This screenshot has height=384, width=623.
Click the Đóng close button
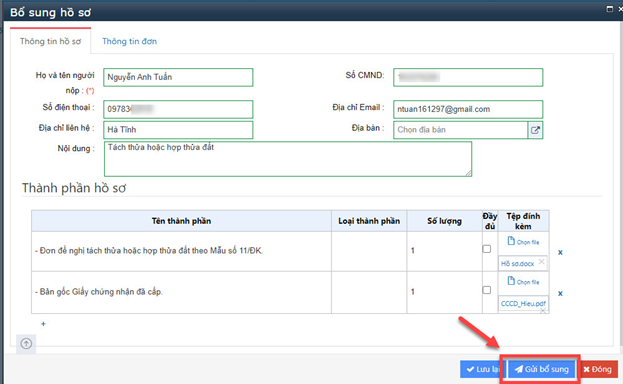598,369
